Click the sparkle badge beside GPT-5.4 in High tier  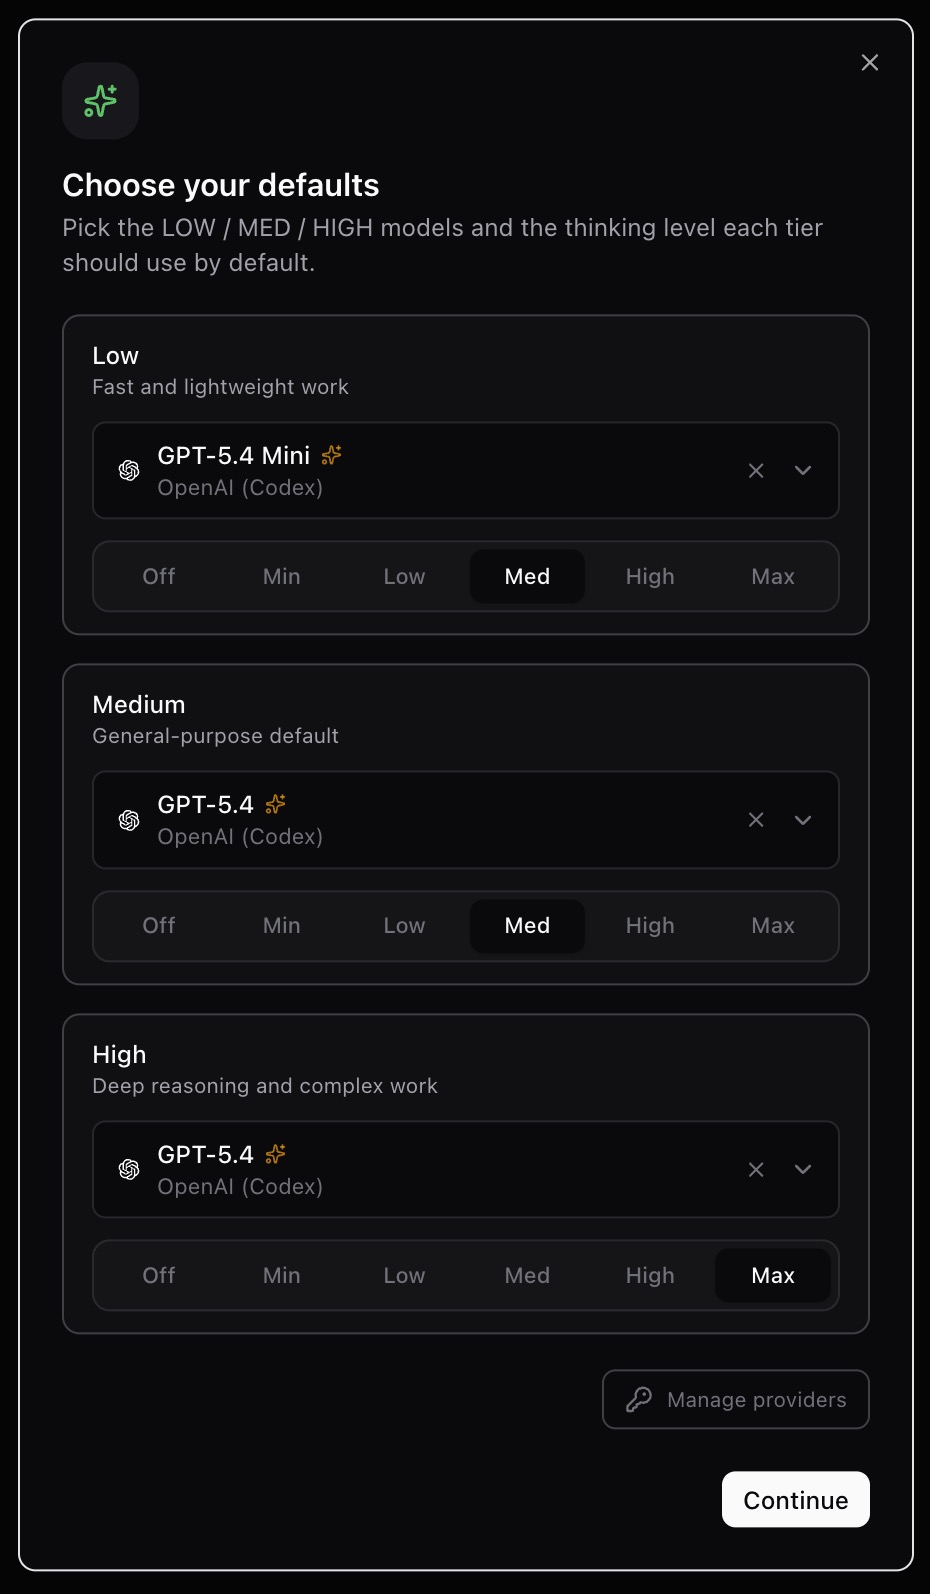coord(275,1153)
